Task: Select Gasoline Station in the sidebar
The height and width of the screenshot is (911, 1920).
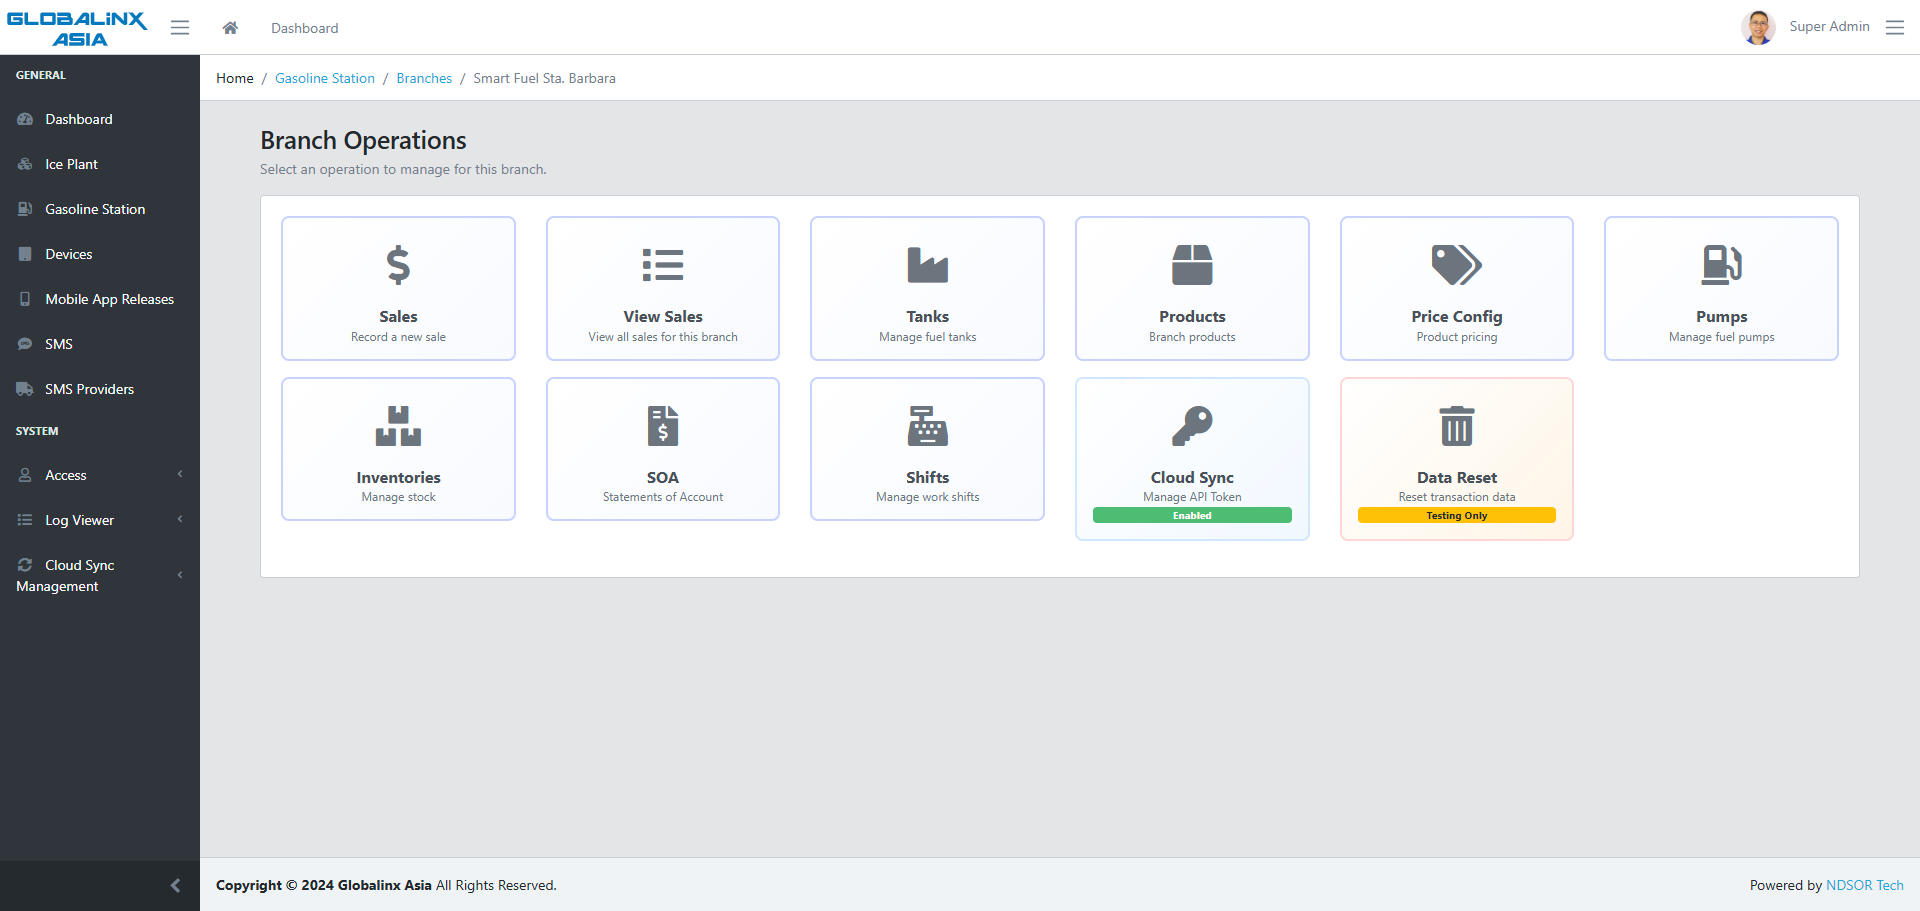Action: tap(100, 209)
